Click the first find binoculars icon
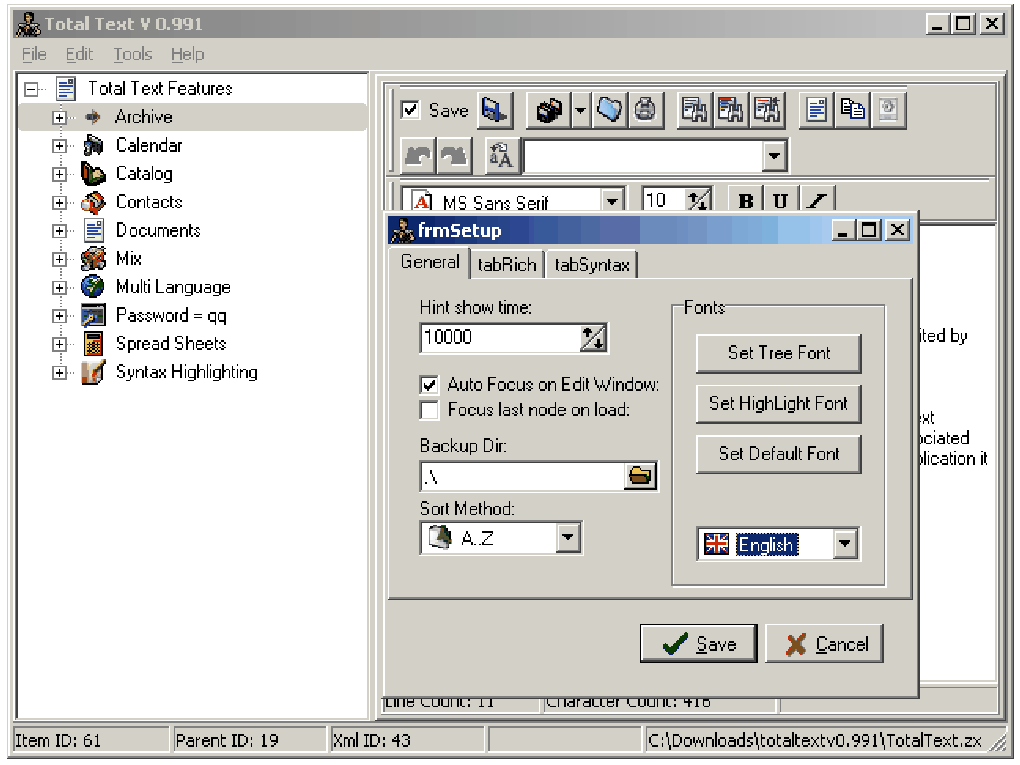This screenshot has width=1020, height=765. tap(694, 110)
